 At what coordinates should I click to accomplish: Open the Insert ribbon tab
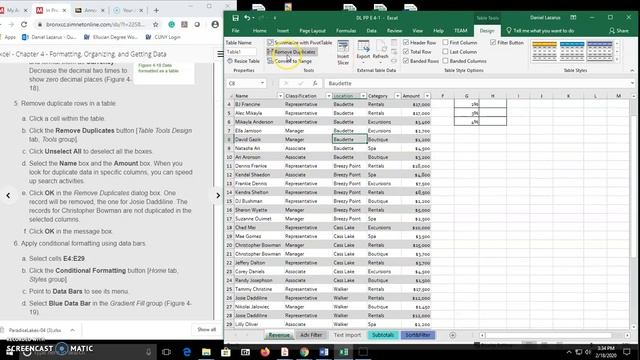click(283, 31)
